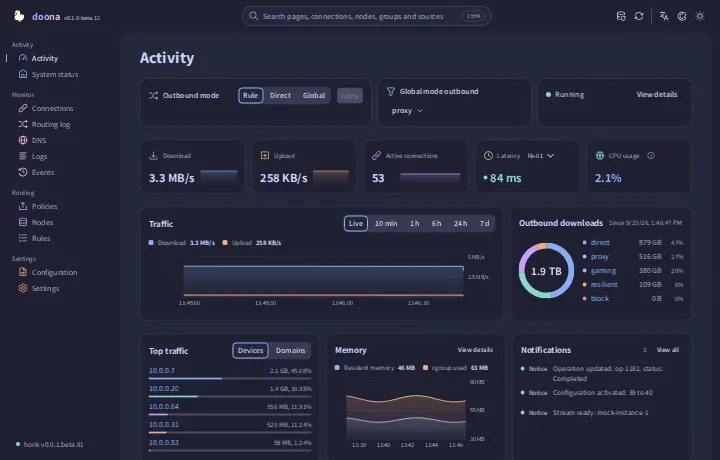Open the palette icon in top bar

point(682,16)
